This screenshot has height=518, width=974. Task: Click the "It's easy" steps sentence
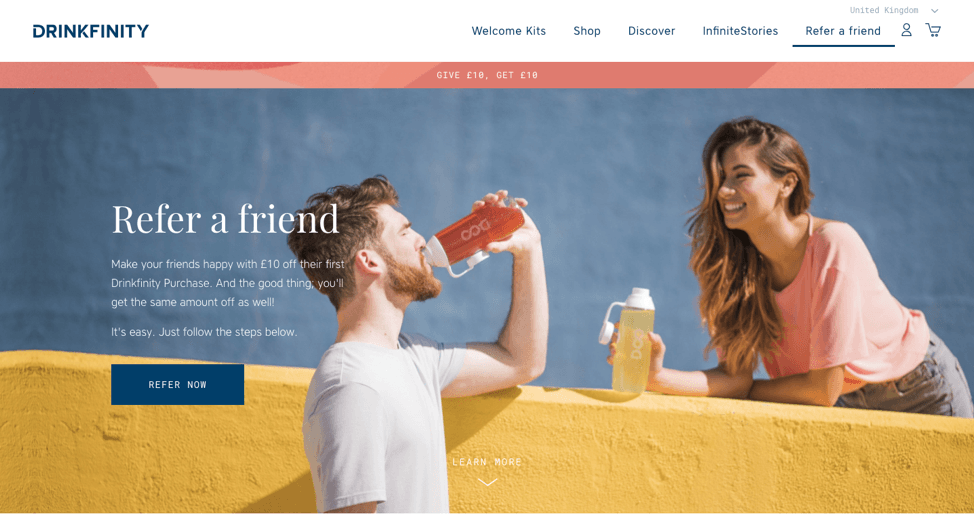pyautogui.click(x=204, y=332)
